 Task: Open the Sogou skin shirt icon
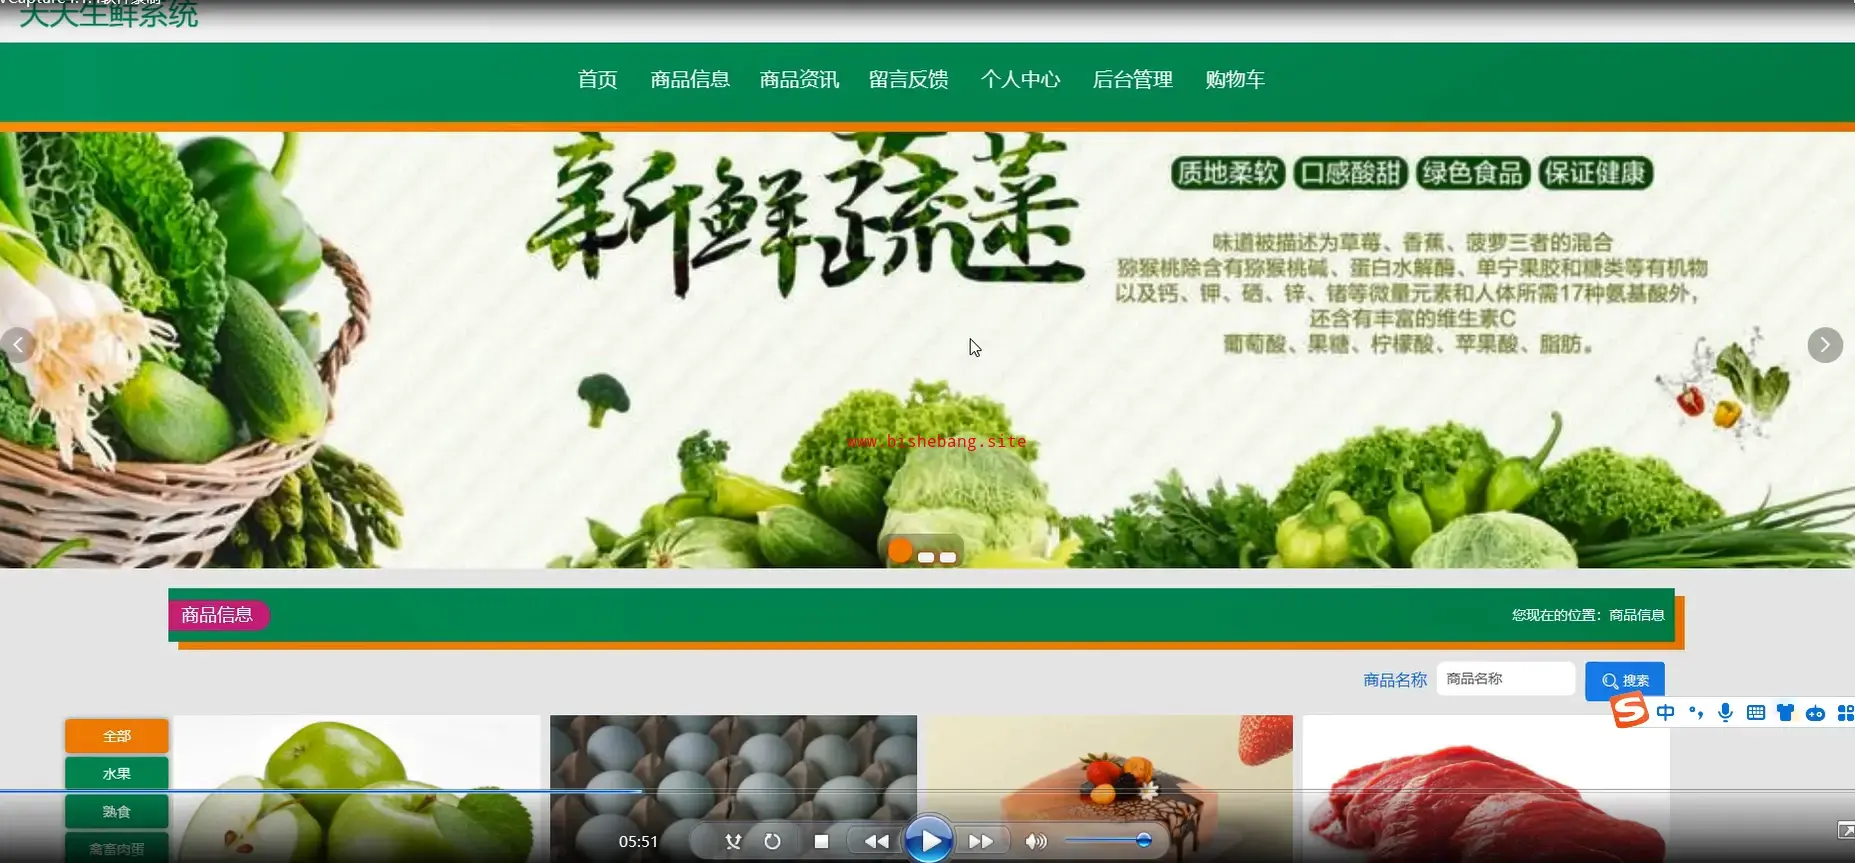1785,713
